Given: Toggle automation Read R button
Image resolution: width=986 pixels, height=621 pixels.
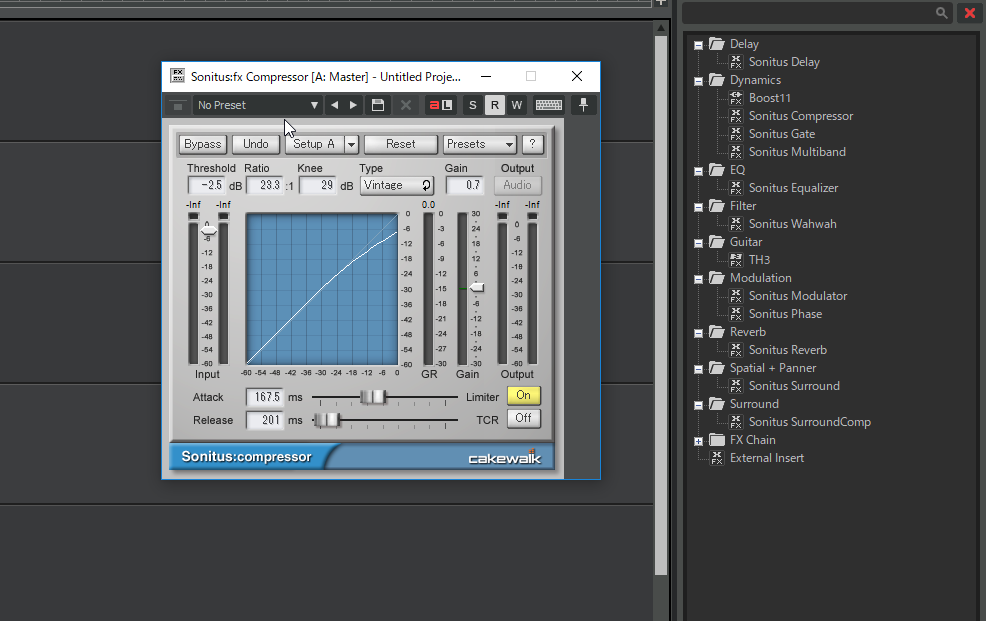Looking at the screenshot, I should (495, 105).
